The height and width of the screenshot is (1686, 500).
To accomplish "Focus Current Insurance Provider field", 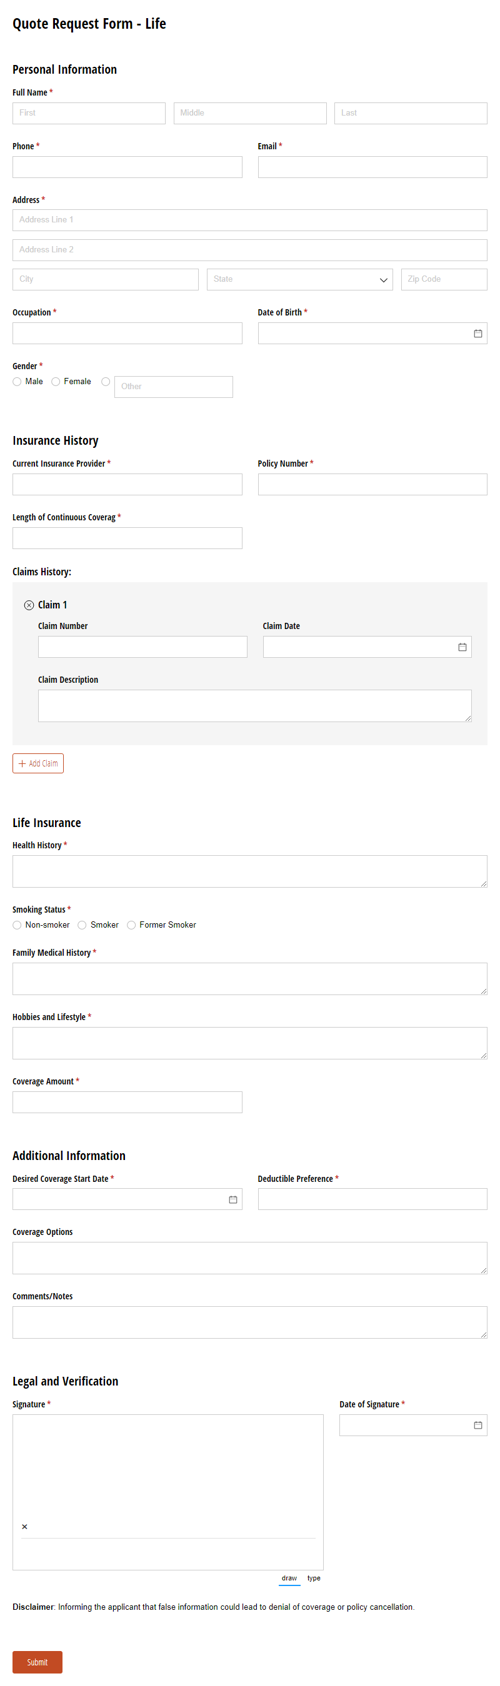I will pos(128,485).
